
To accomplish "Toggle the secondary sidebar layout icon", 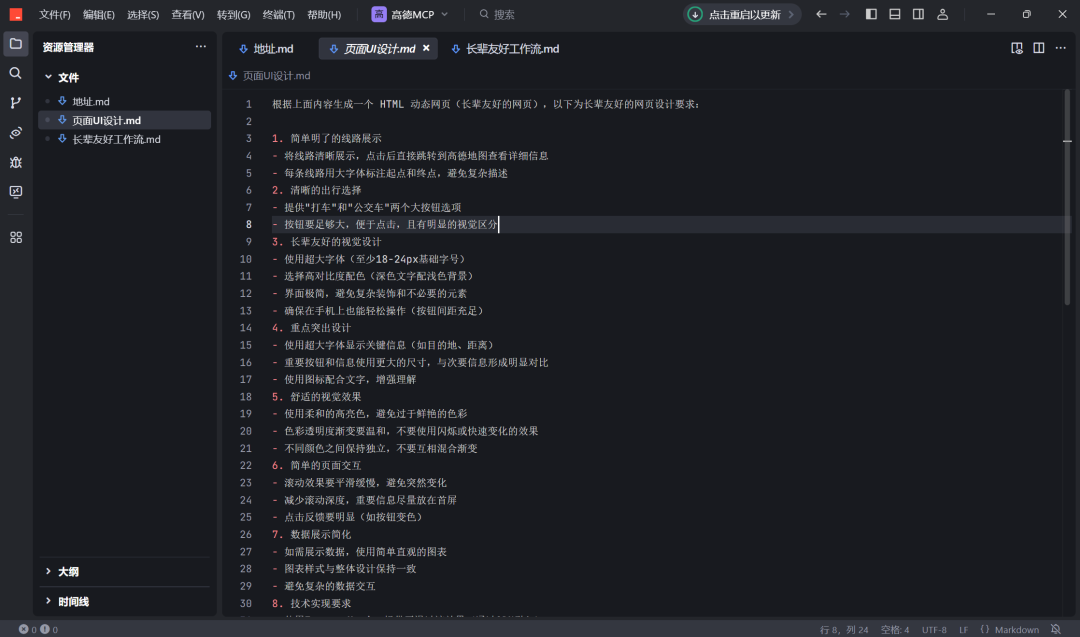I will (918, 14).
